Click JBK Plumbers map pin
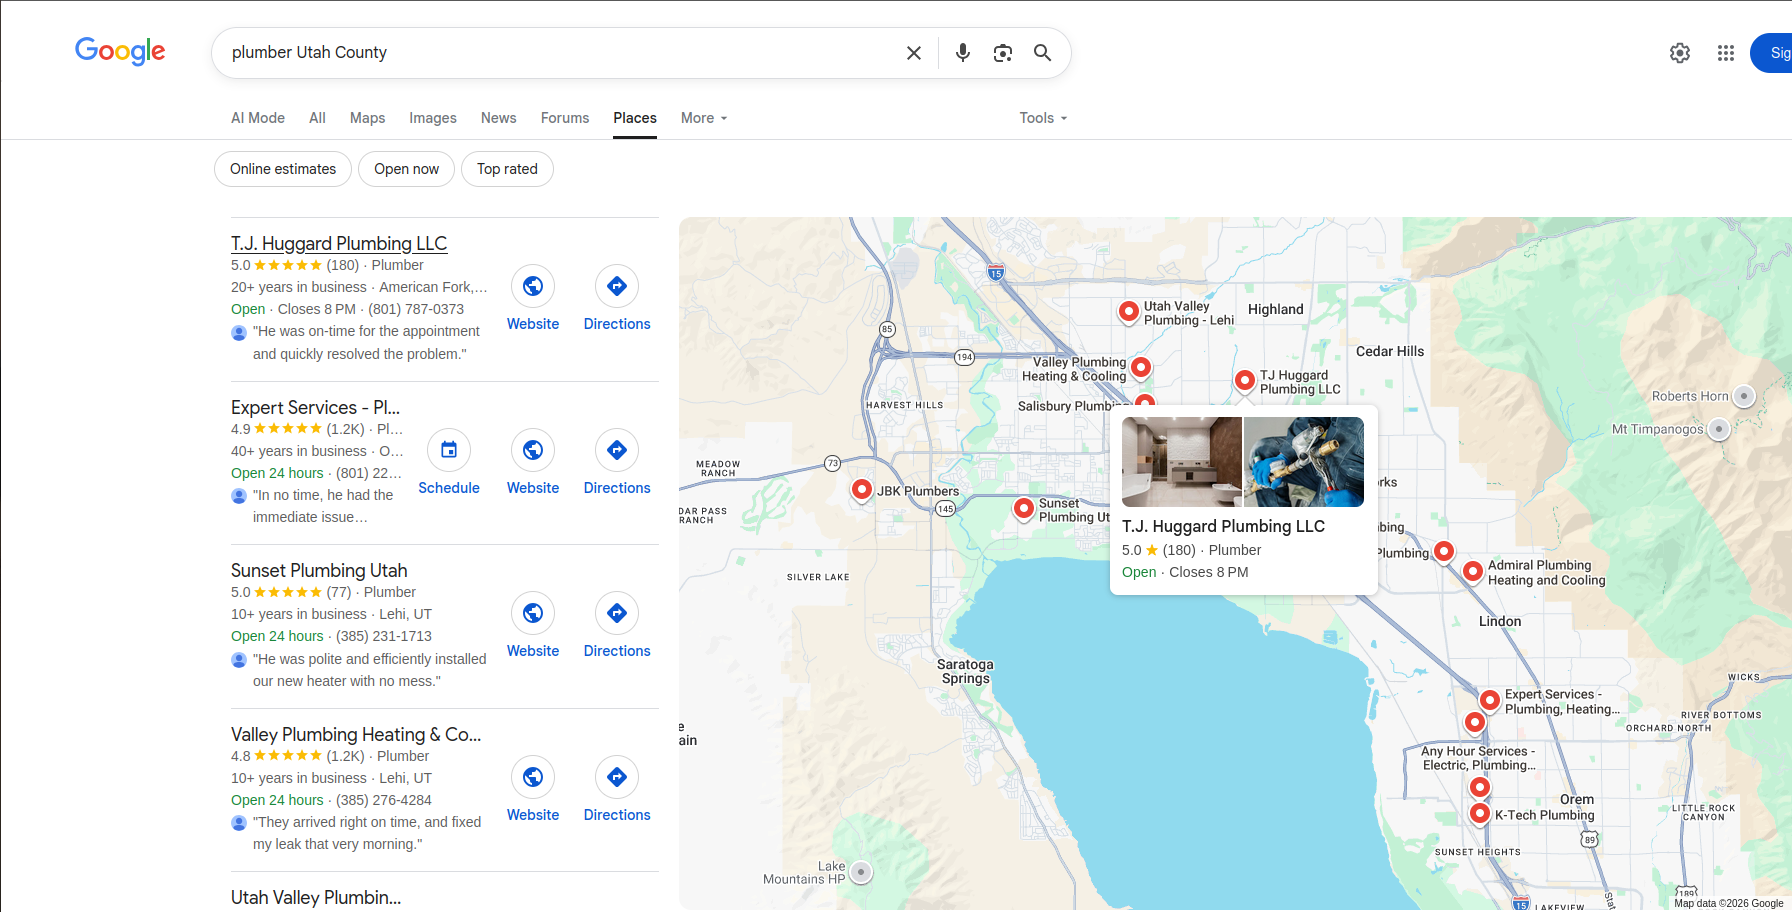The image size is (1792, 912). click(861, 490)
